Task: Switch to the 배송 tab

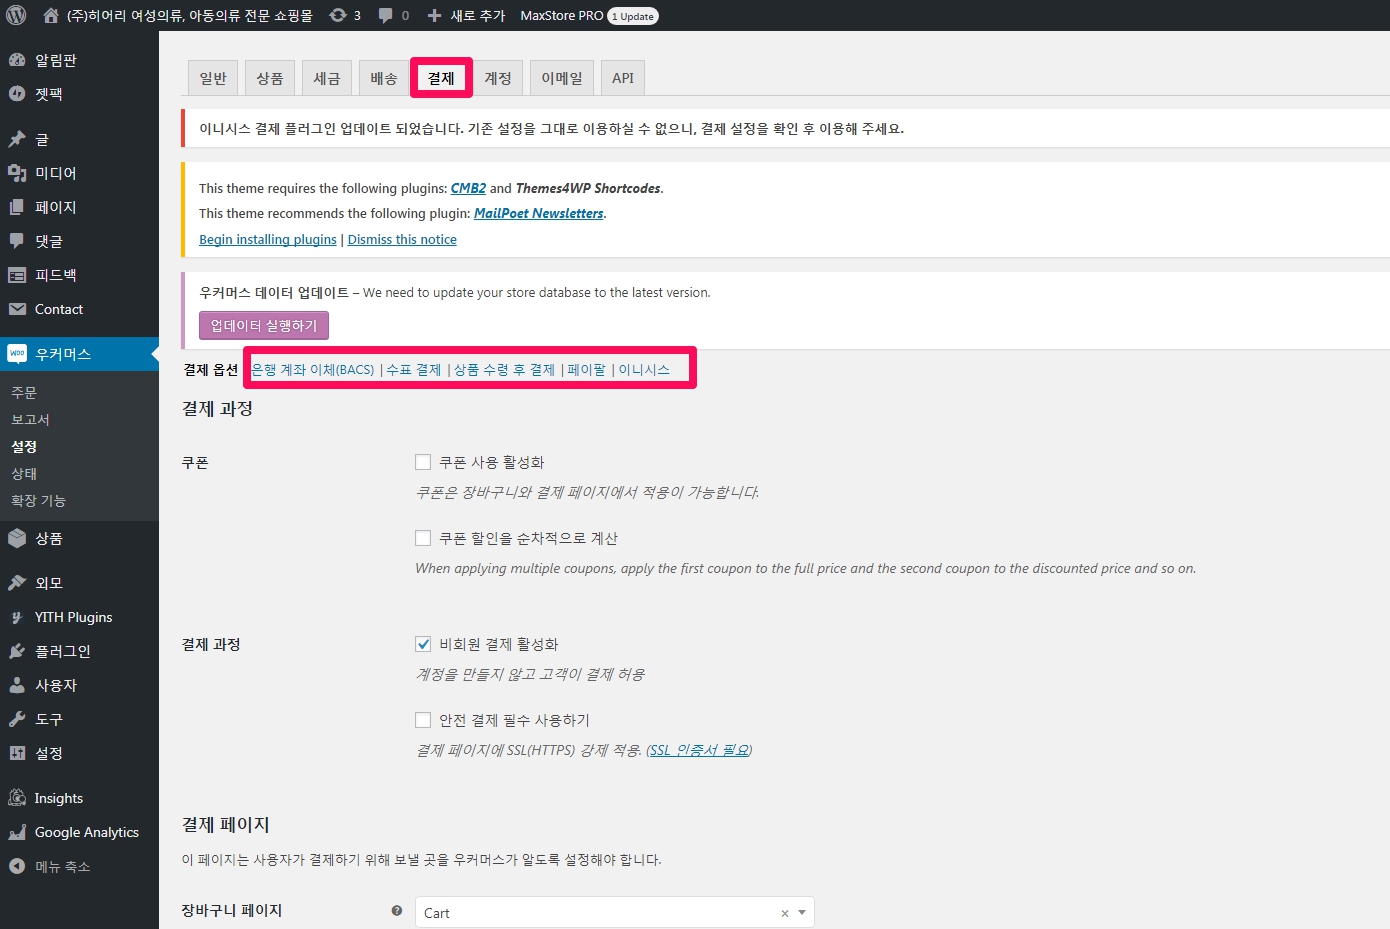Action: [x=384, y=78]
